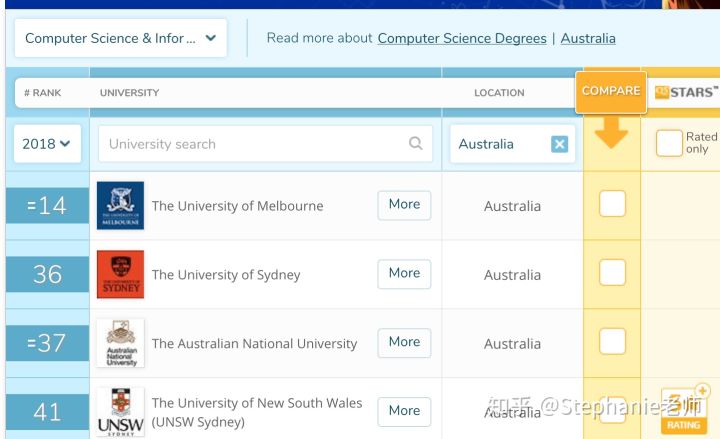
Task: Click the UNSW stars RATING badge
Action: coord(684,411)
